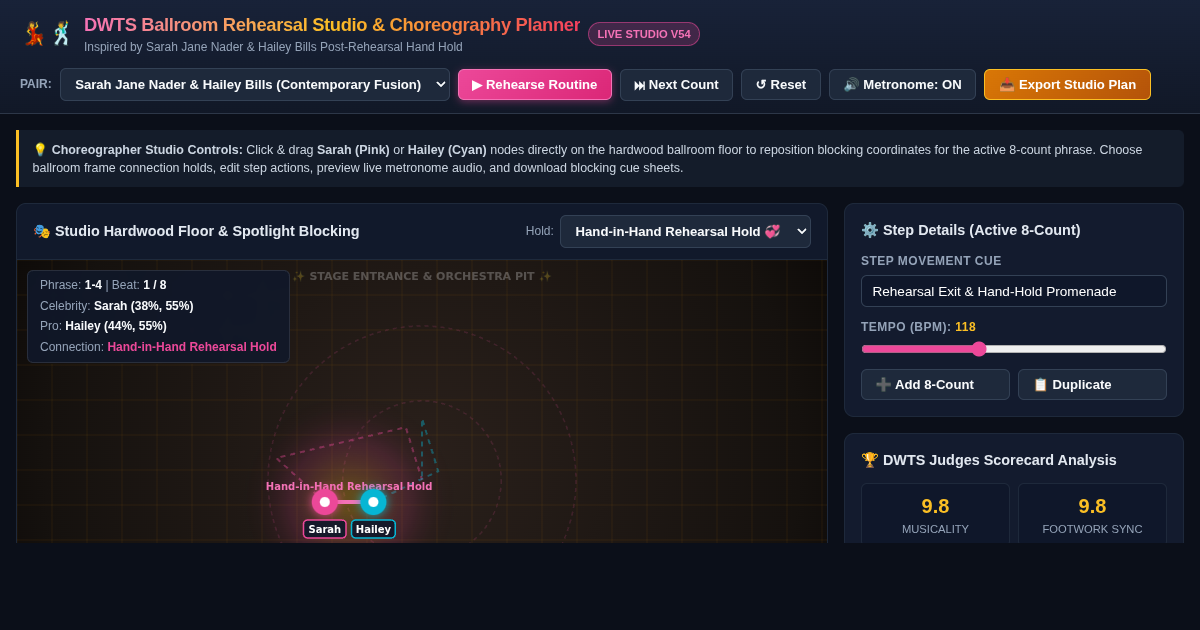Image resolution: width=1200 pixels, height=630 pixels.
Task: Click the Pro Hailey coordinates line
Action: click(103, 326)
